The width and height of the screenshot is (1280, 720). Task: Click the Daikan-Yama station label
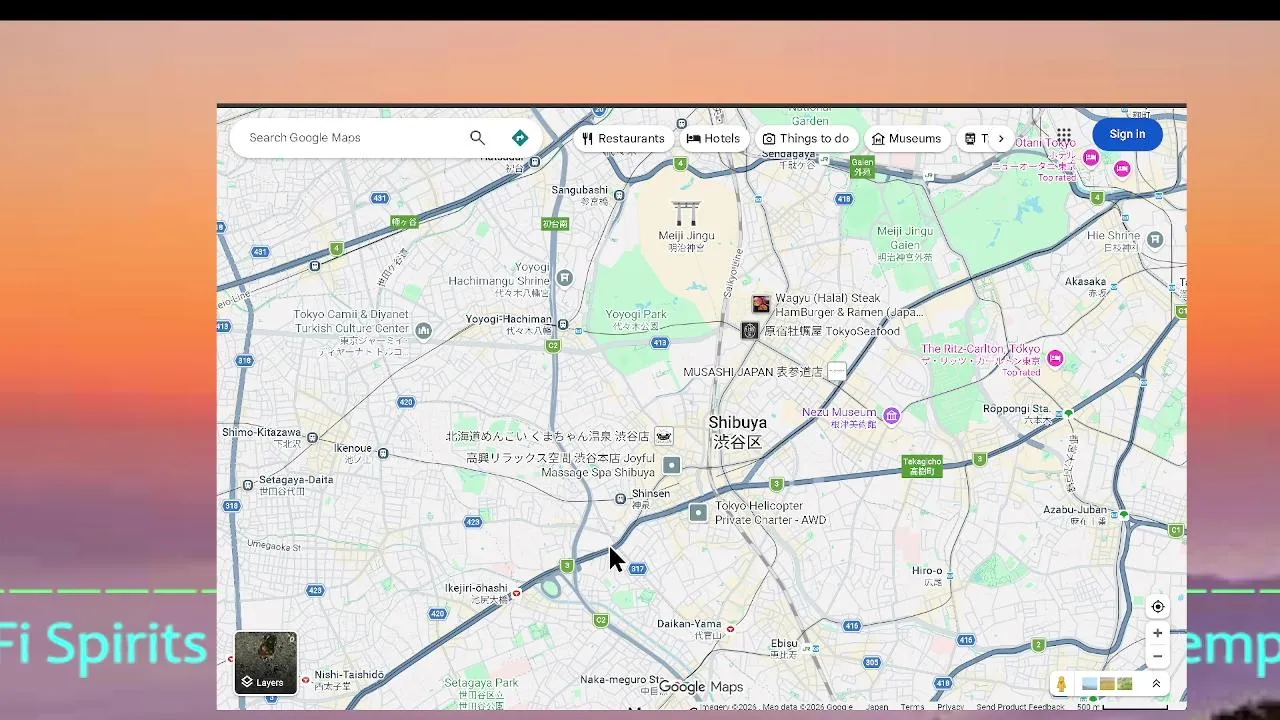pyautogui.click(x=689, y=628)
